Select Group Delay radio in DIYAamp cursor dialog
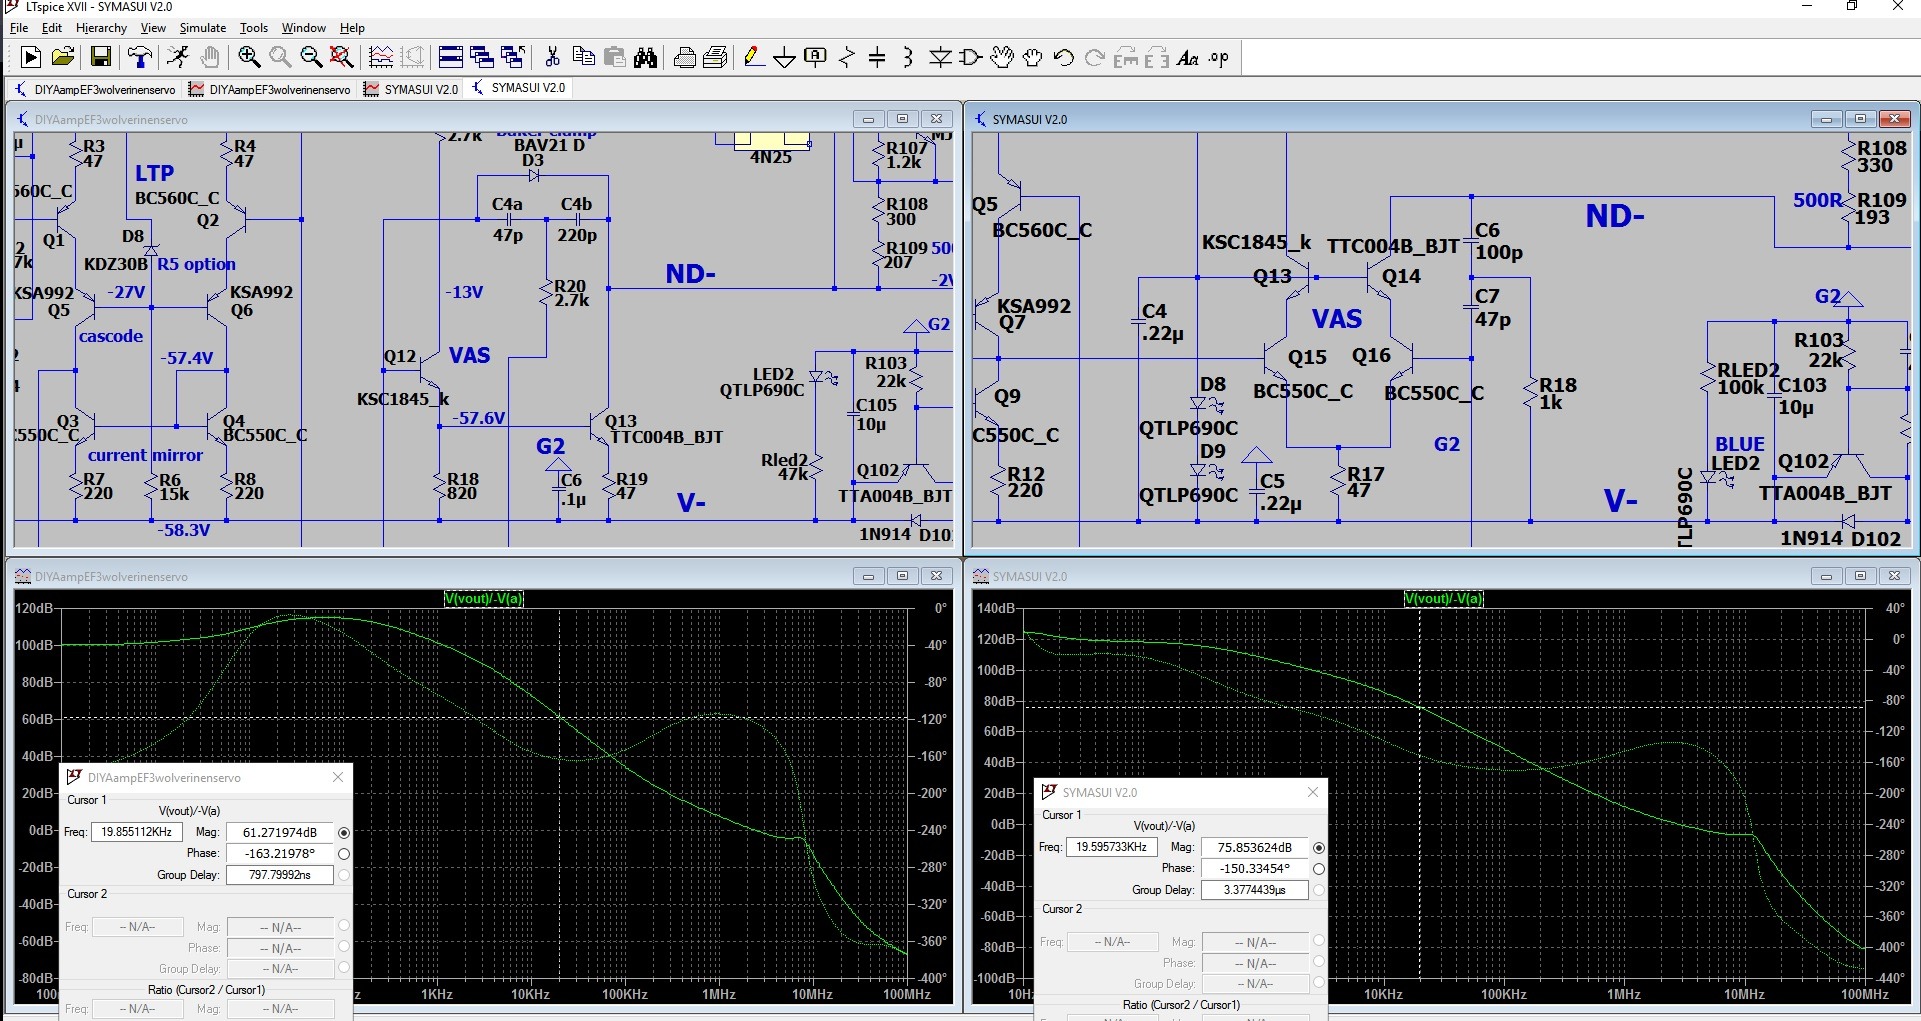This screenshot has width=1921, height=1021. (x=344, y=875)
